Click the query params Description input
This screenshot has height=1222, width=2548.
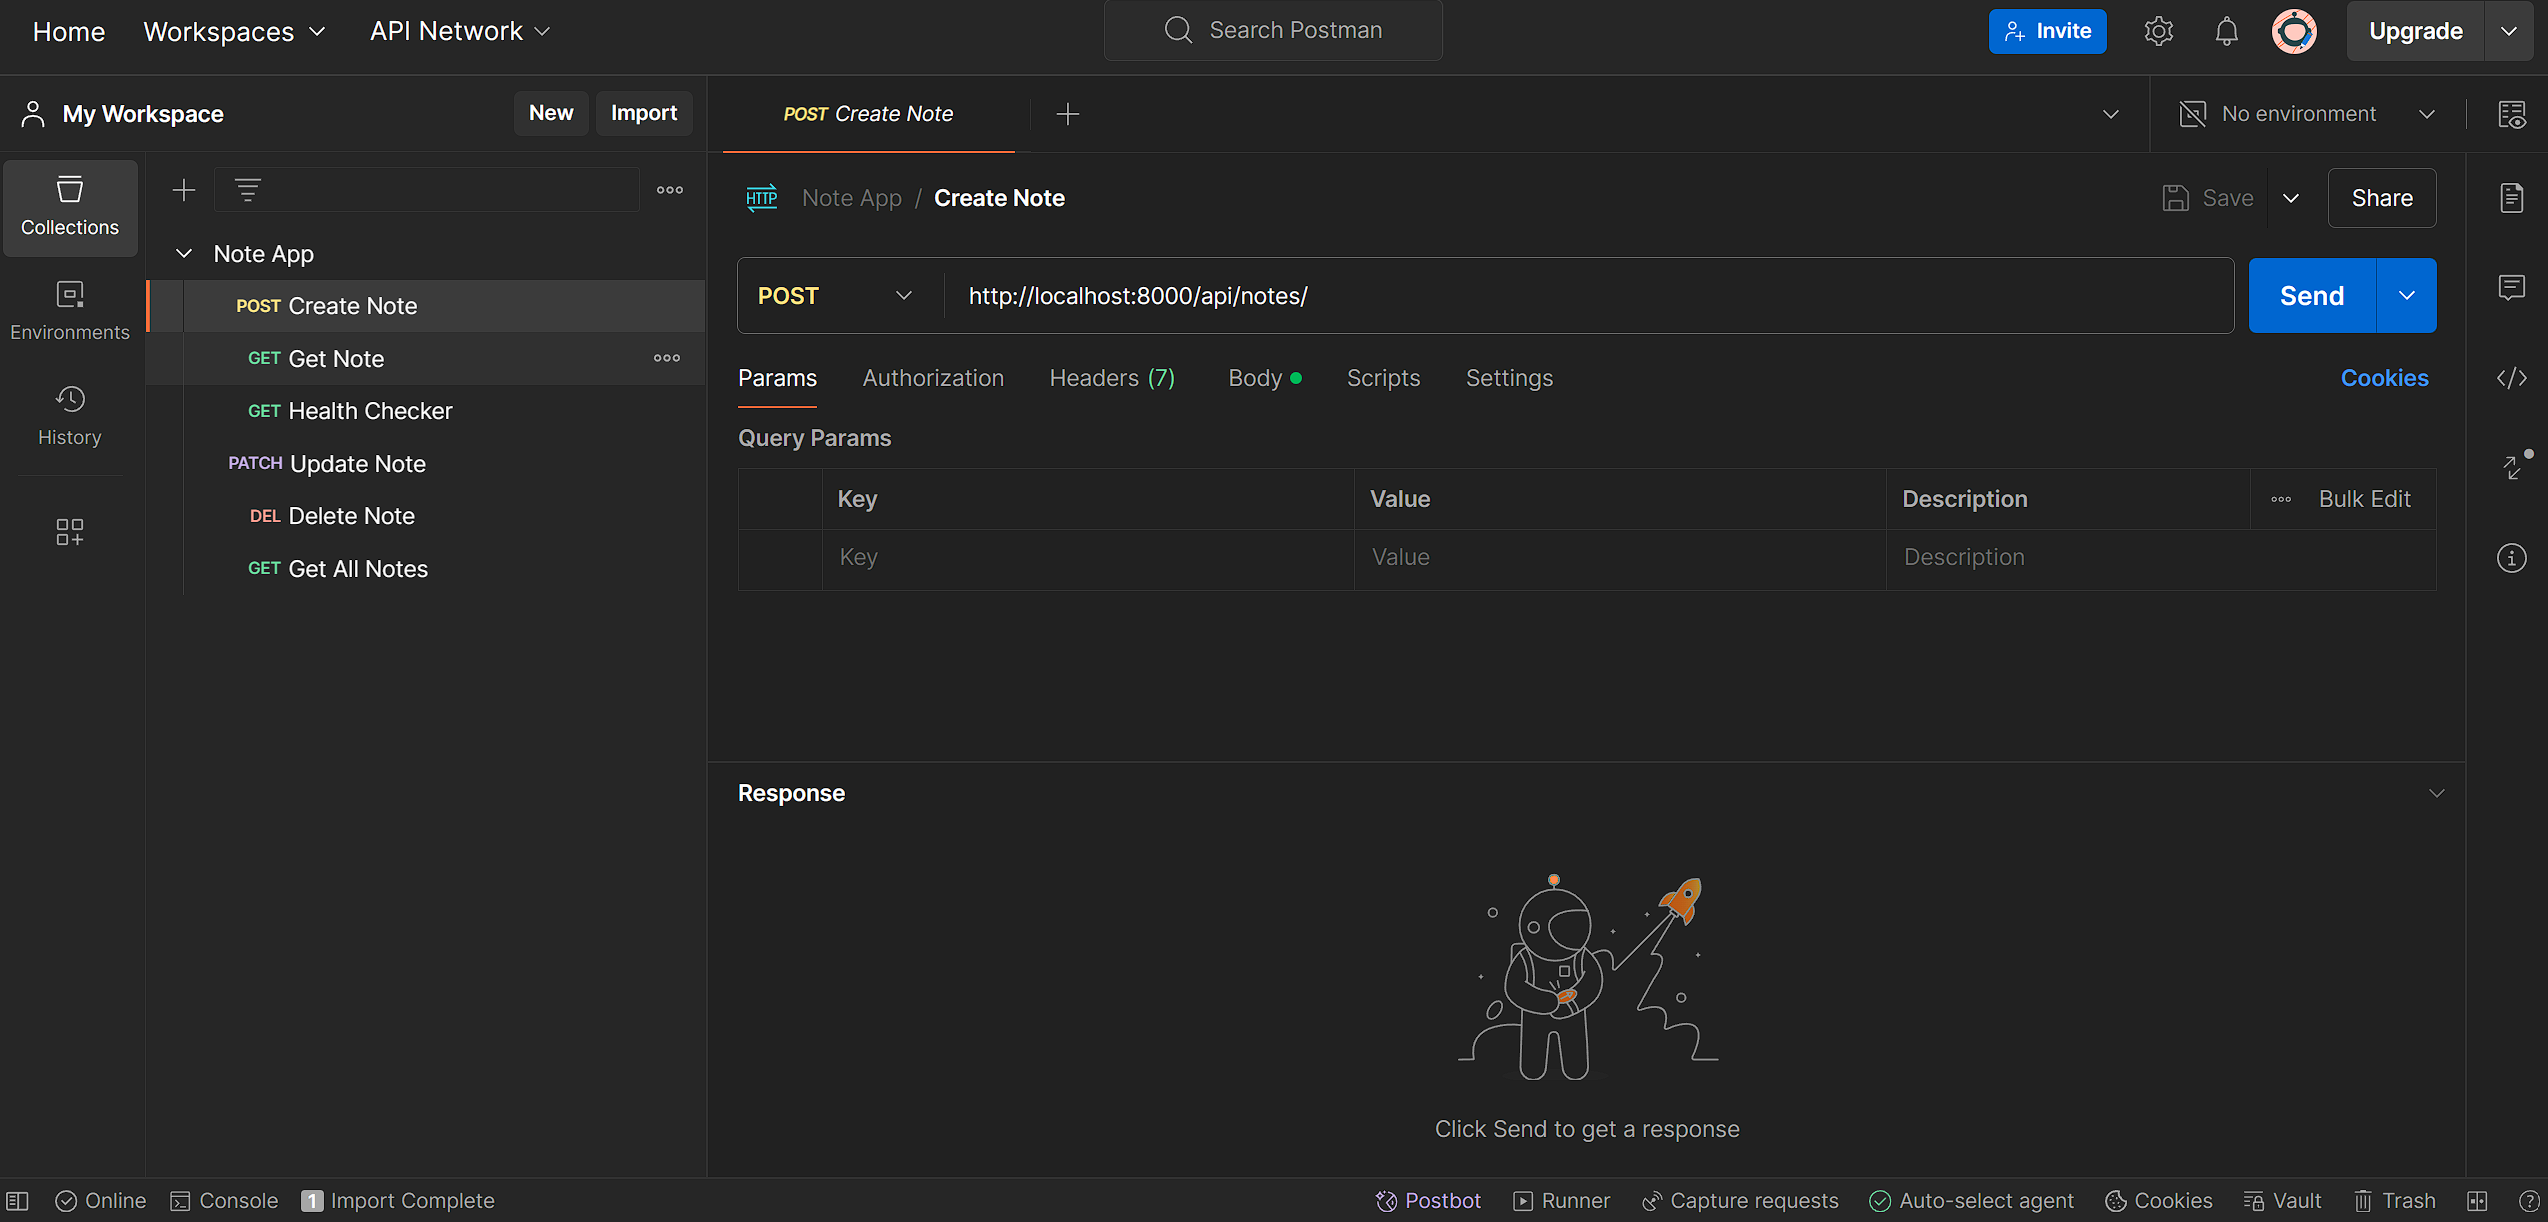point(2160,558)
